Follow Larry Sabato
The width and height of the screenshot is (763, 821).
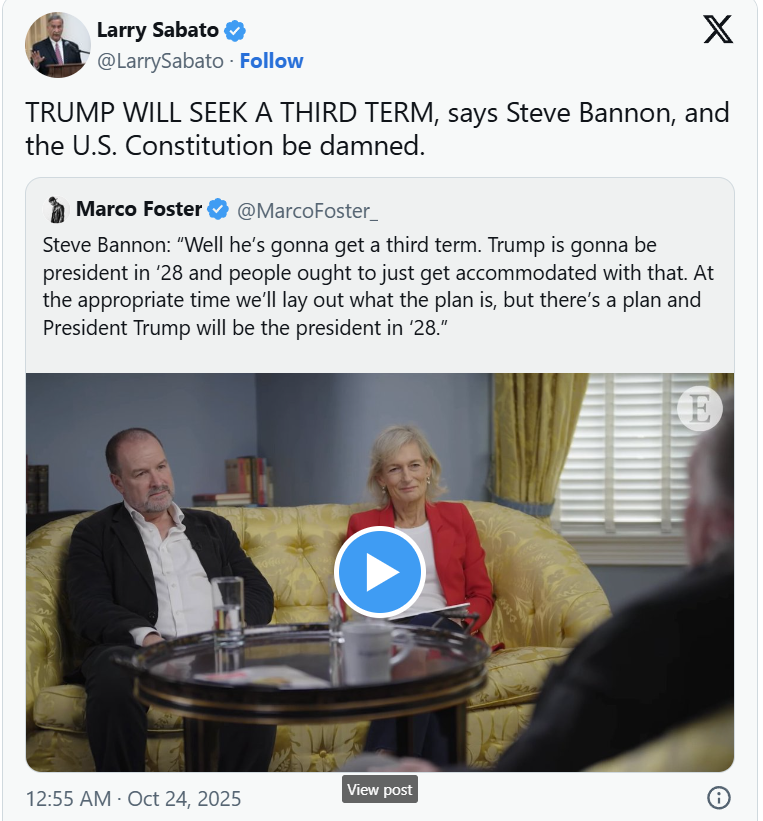pos(271,61)
